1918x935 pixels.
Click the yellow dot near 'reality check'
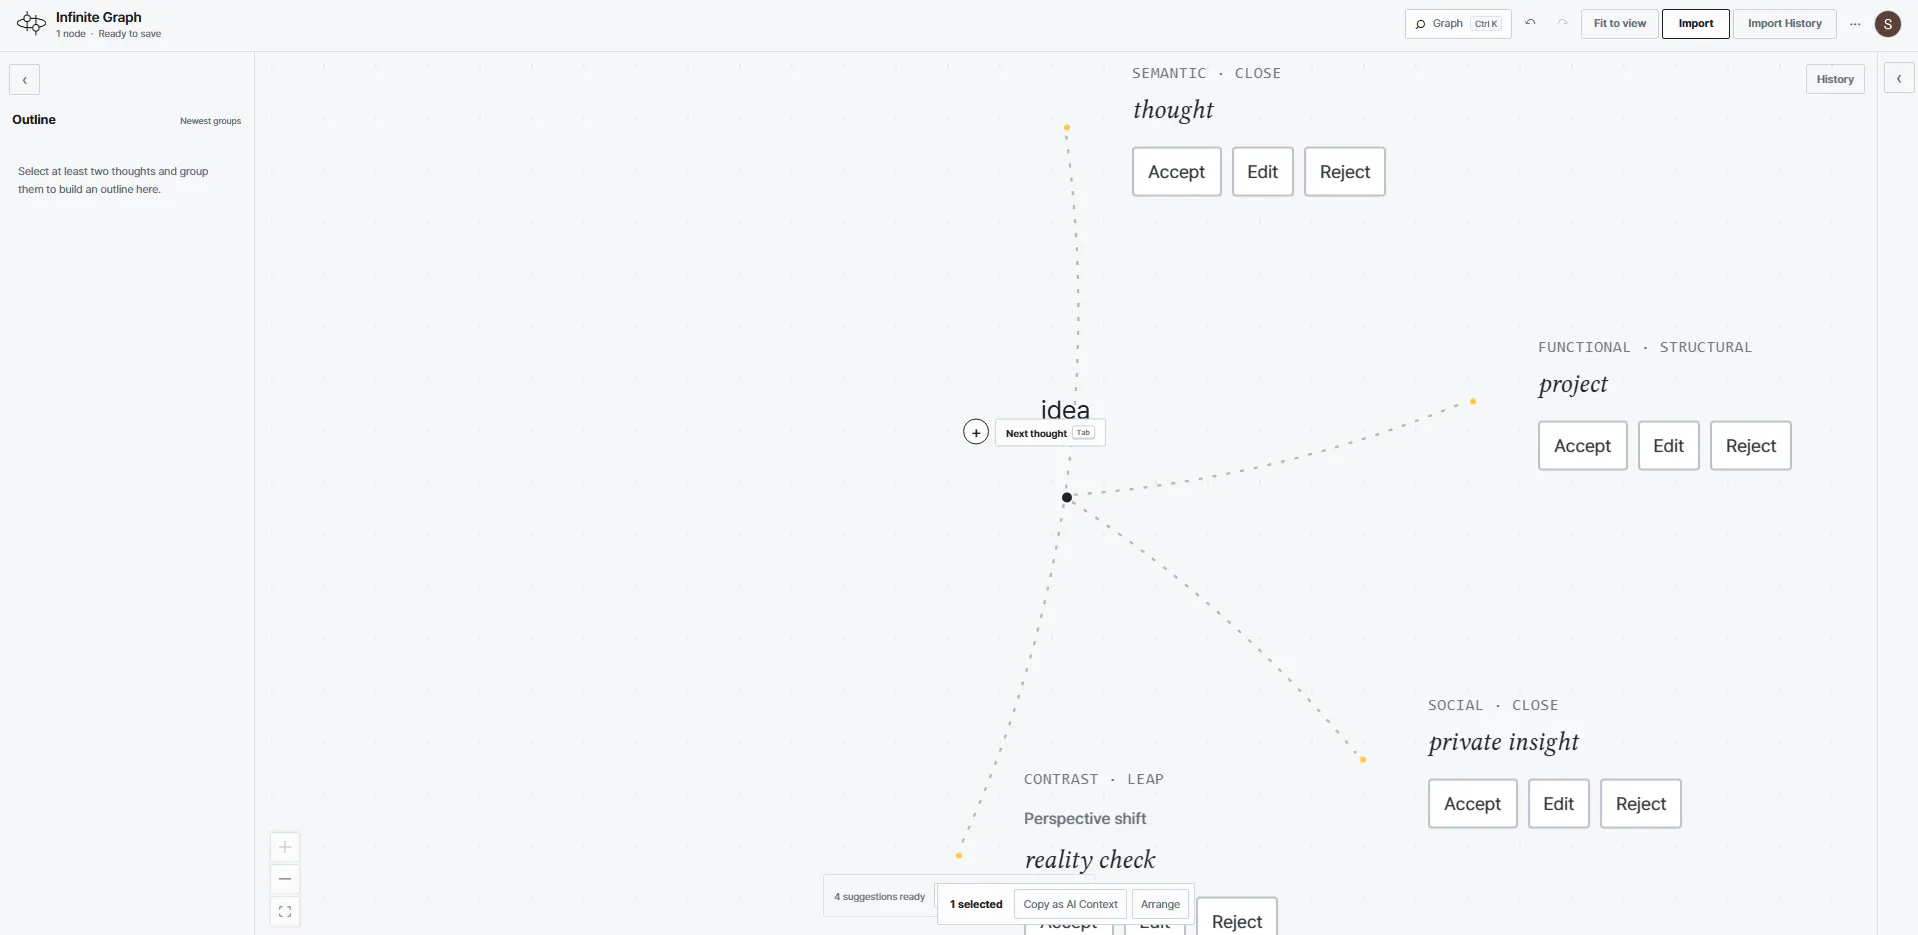[x=959, y=856]
